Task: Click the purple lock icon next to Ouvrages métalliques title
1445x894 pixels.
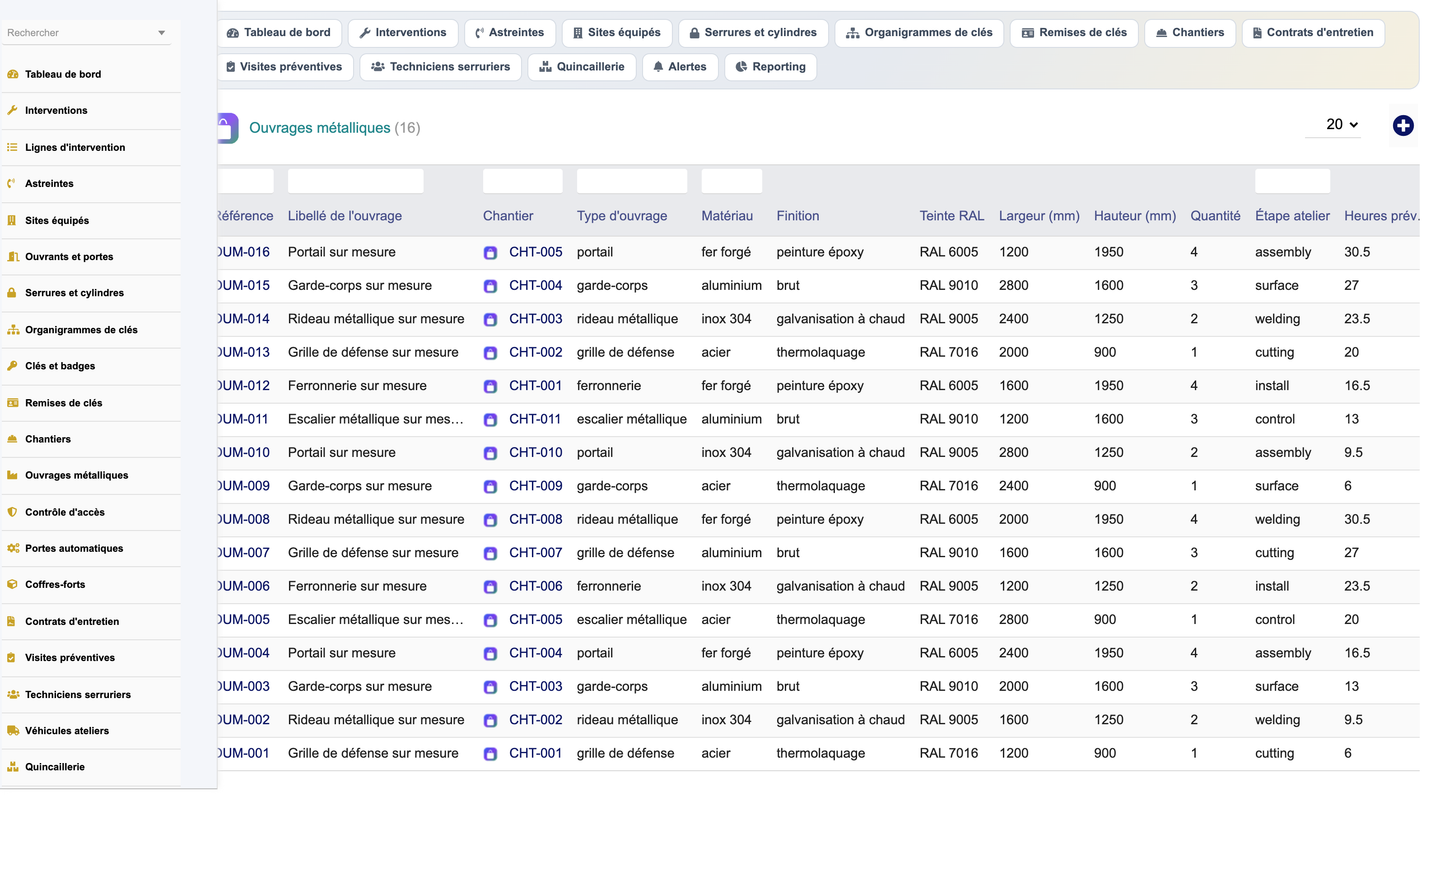Action: coord(228,128)
